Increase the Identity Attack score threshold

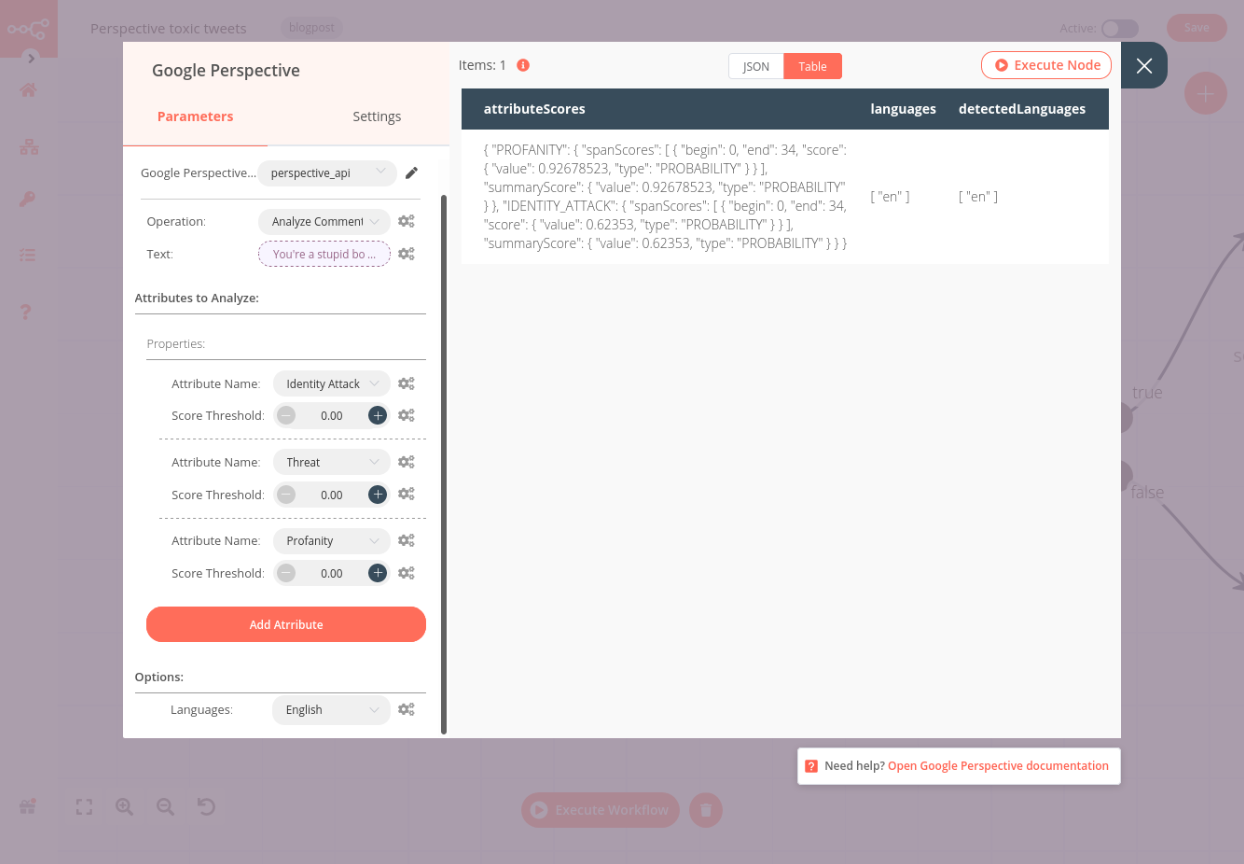point(377,415)
